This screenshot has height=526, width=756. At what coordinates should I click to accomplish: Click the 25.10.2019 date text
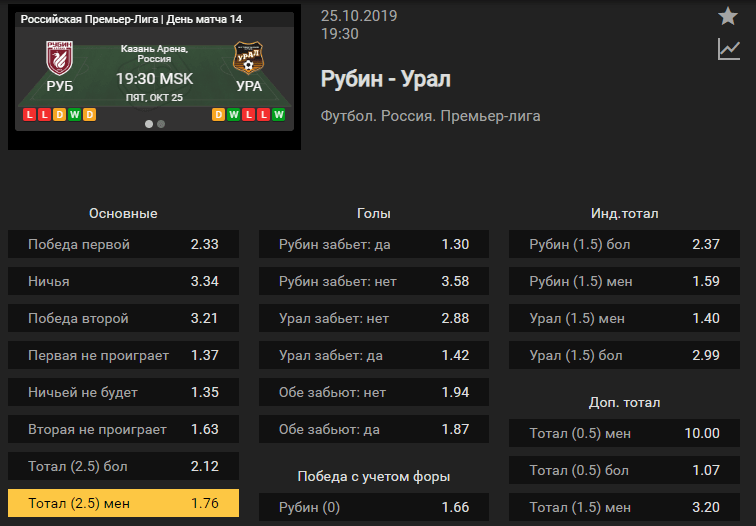coord(359,16)
